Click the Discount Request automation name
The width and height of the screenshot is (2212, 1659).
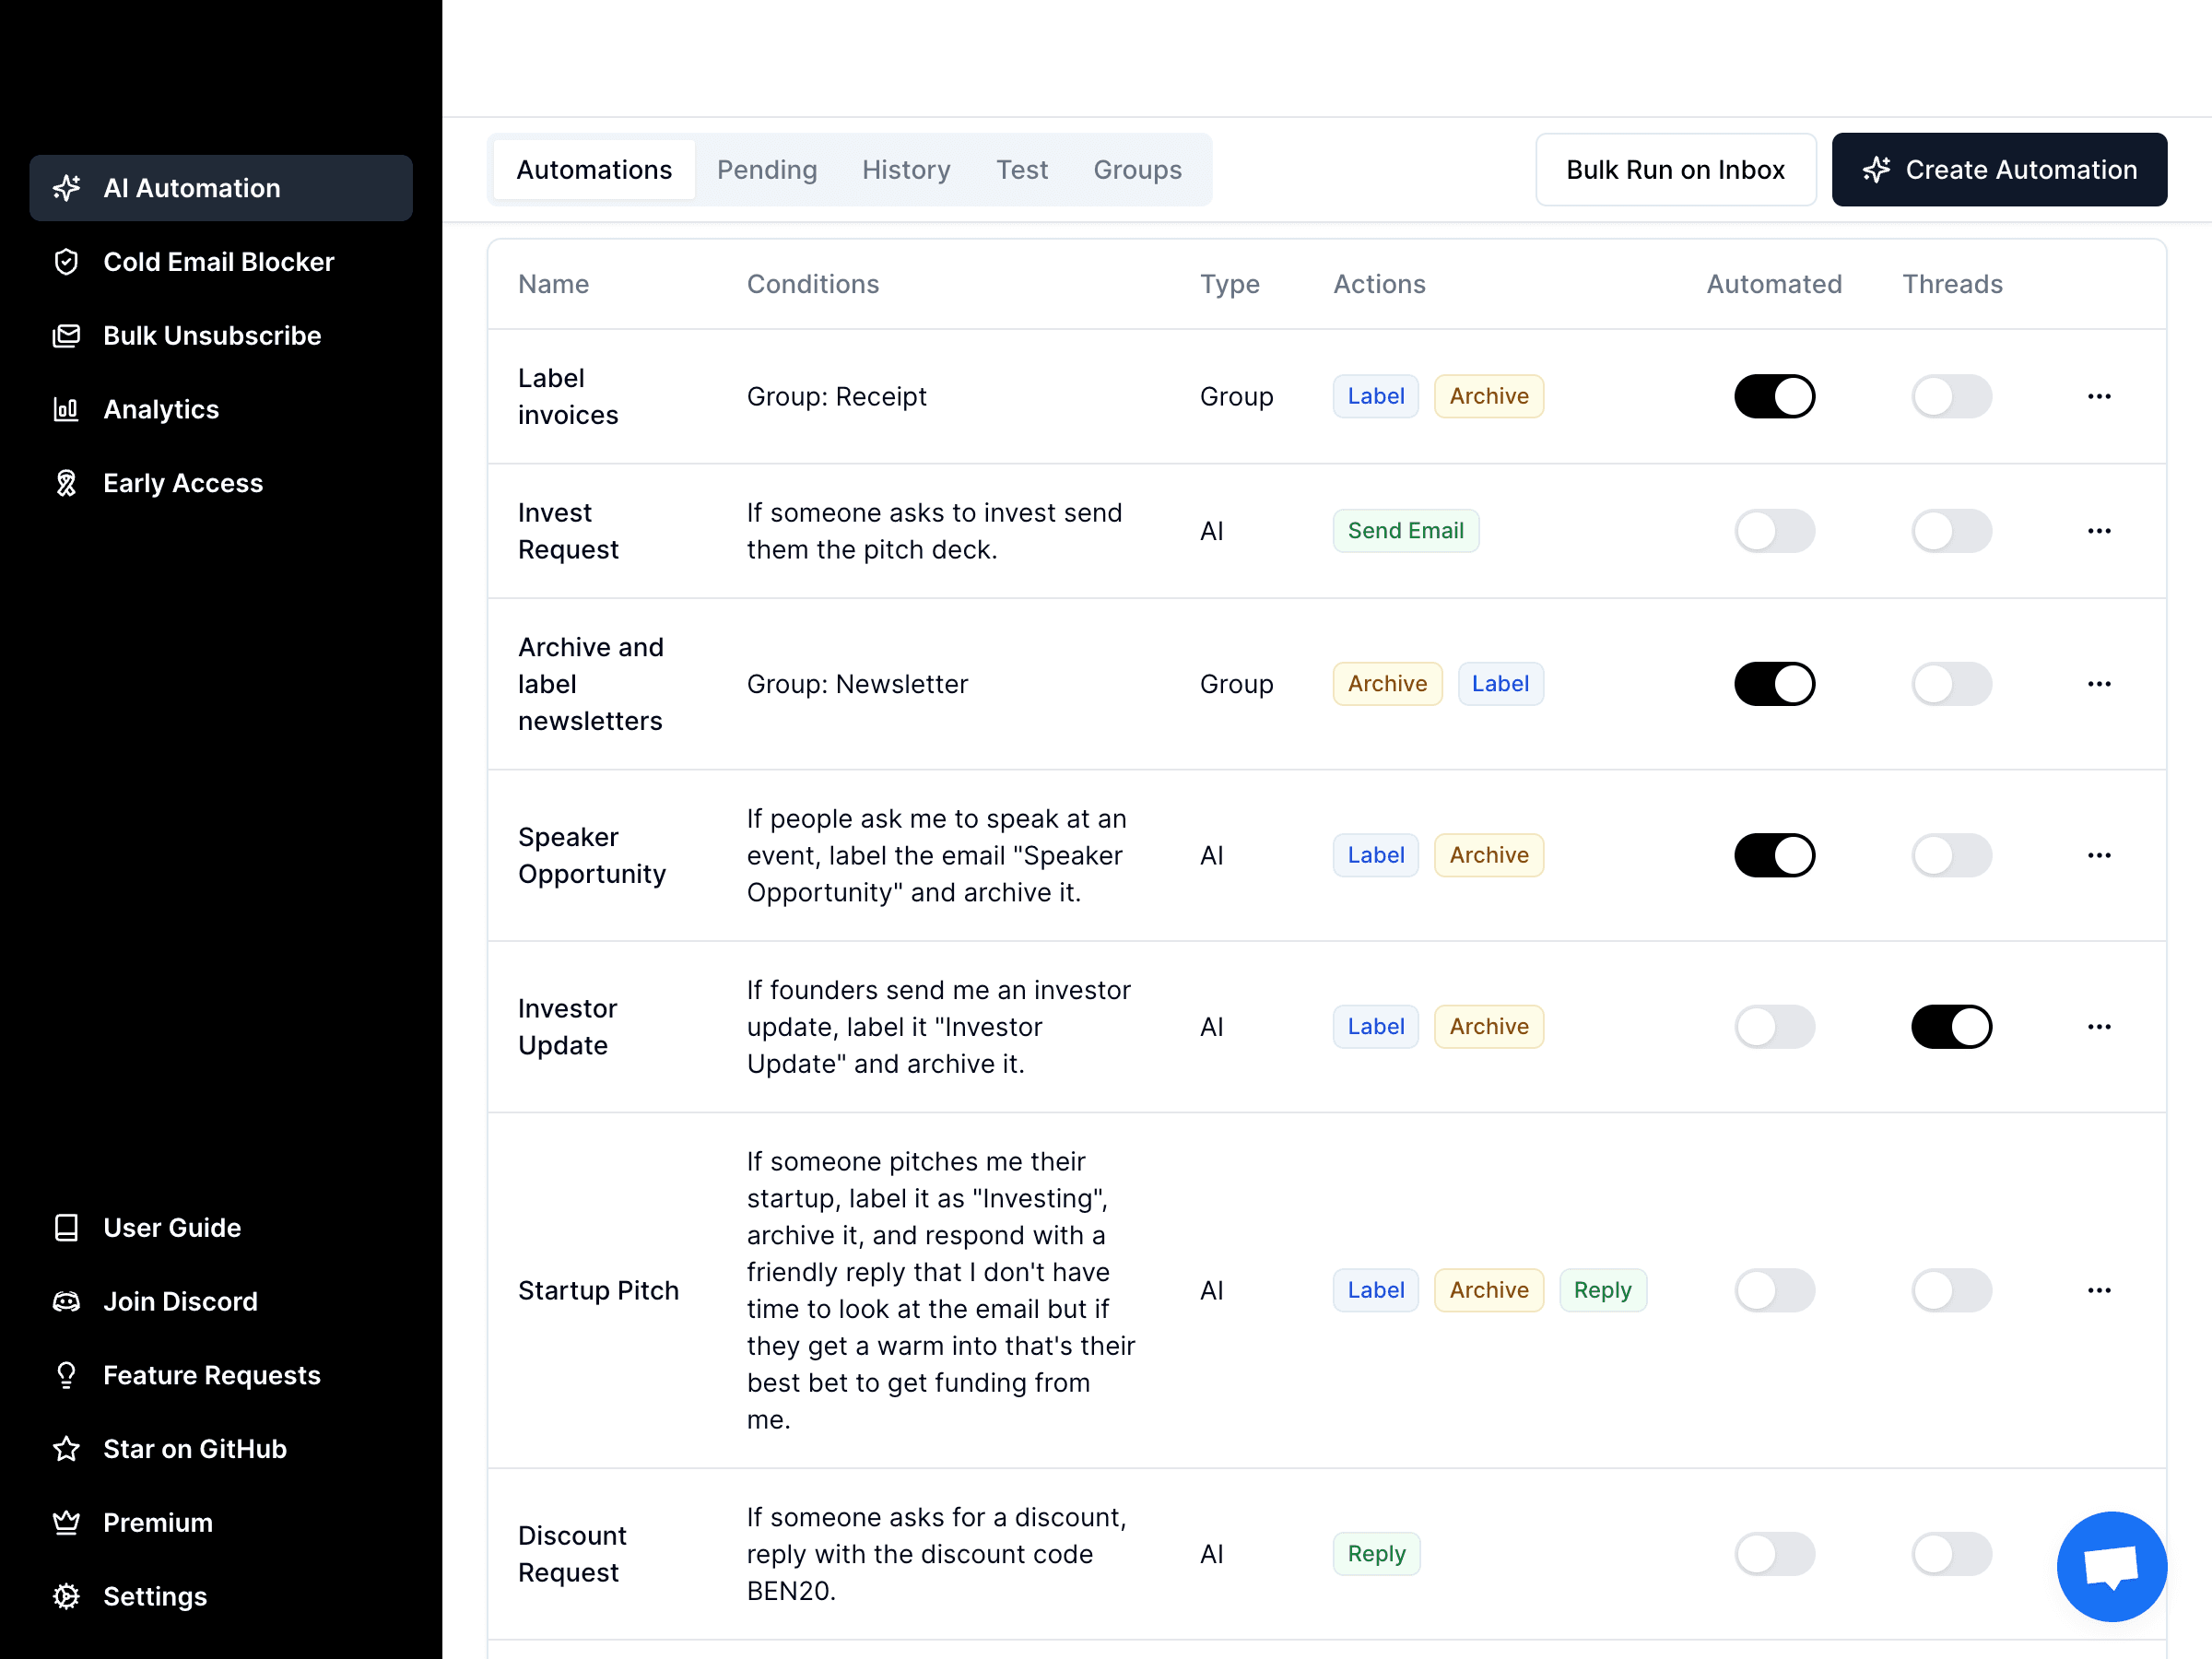[572, 1554]
